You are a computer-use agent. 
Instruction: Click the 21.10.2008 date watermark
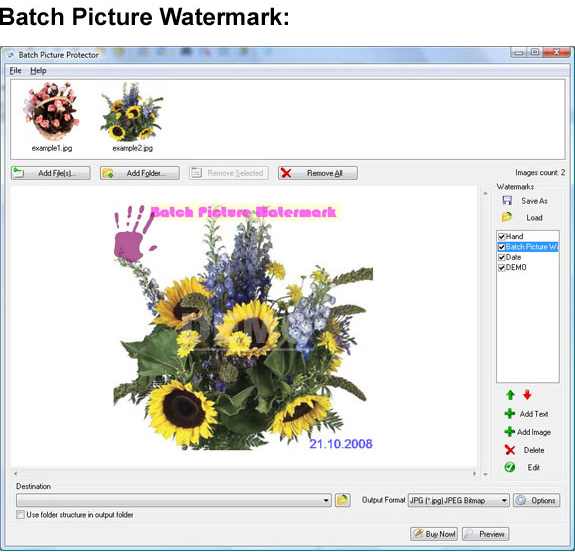point(341,444)
